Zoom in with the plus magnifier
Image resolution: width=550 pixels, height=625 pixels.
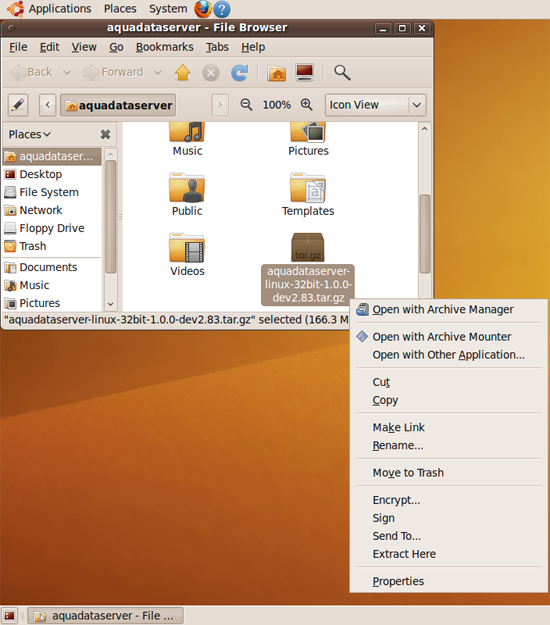tap(306, 105)
